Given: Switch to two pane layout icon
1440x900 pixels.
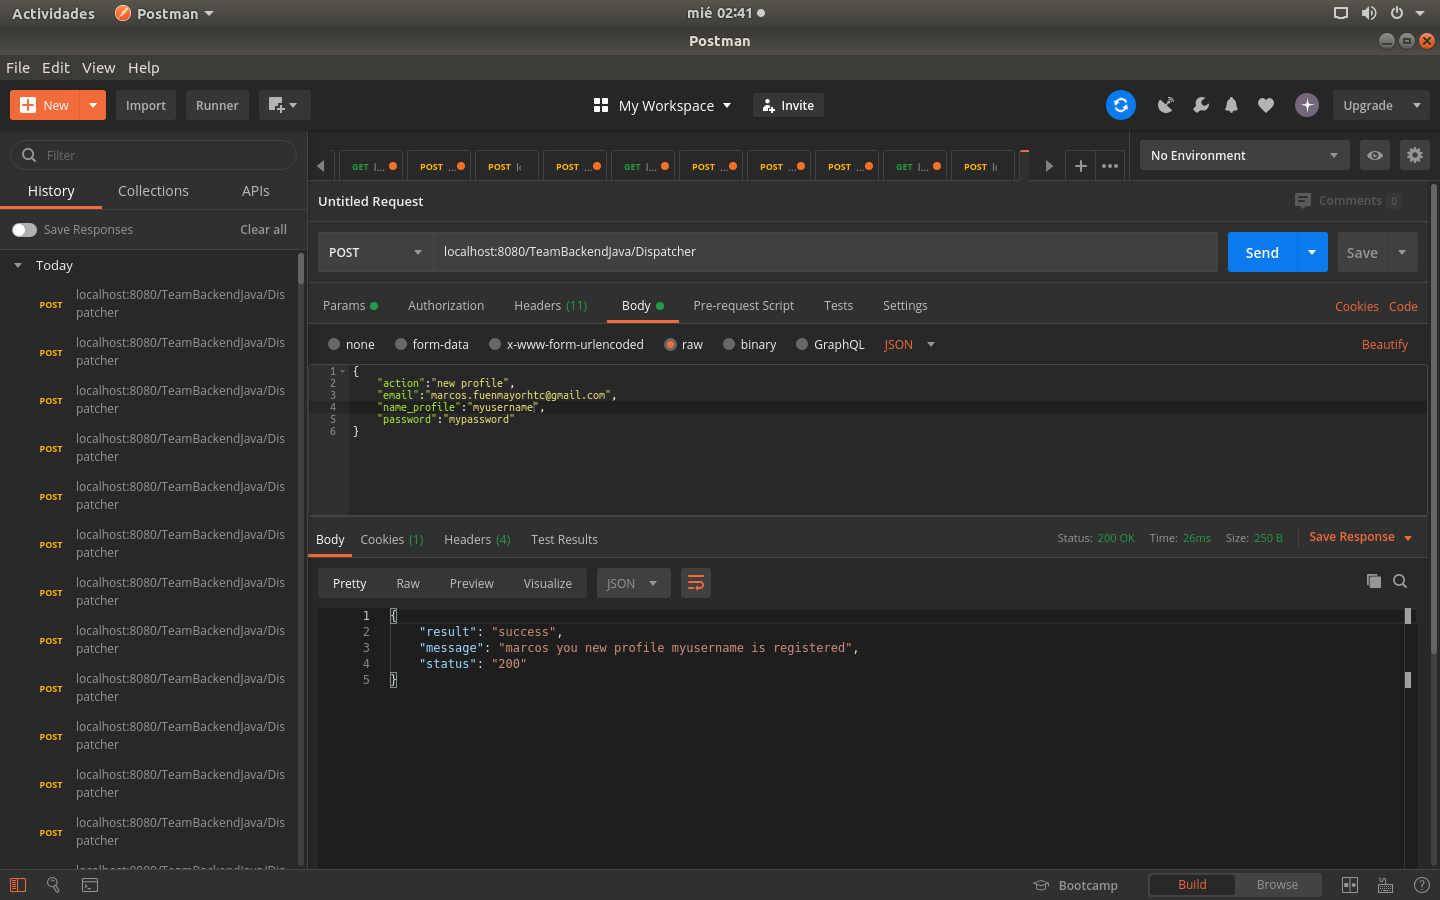Looking at the screenshot, I should pos(1350,885).
